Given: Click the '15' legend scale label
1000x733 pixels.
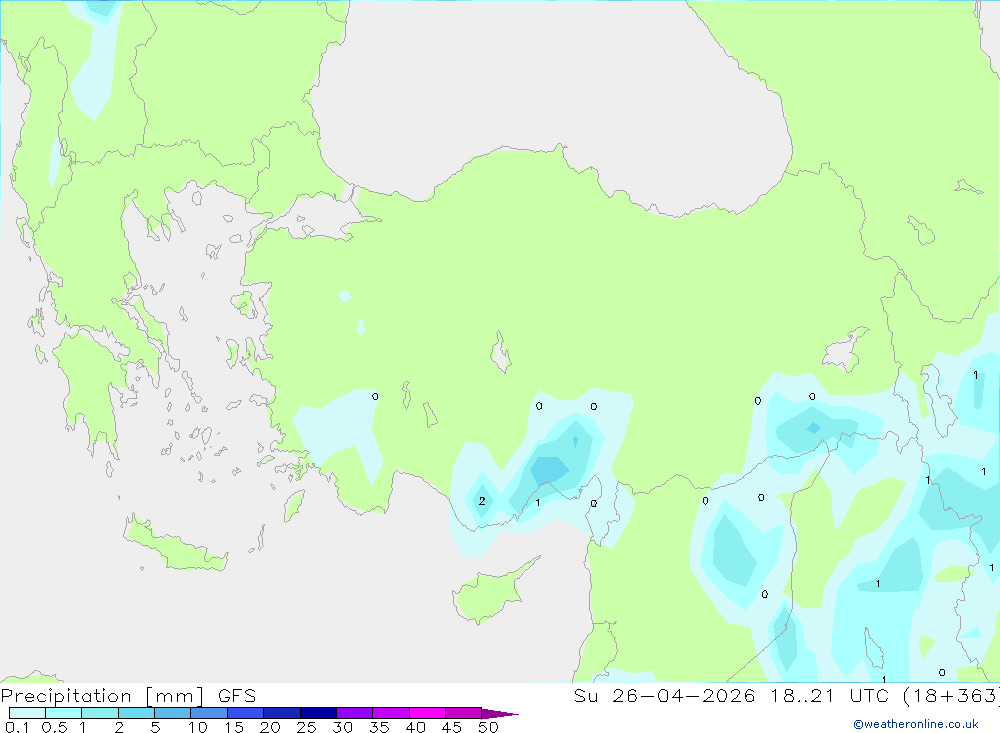Looking at the screenshot, I should point(234,727).
